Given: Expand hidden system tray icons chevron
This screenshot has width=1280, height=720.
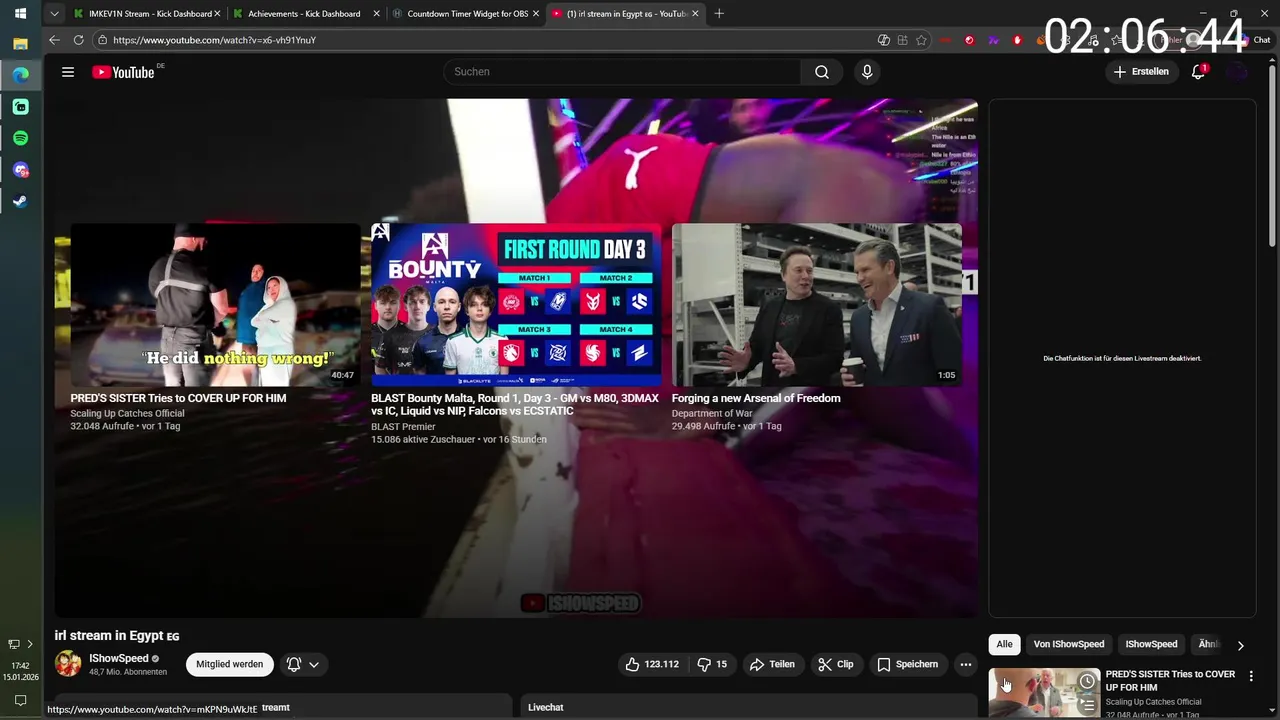Looking at the screenshot, I should tap(30, 644).
